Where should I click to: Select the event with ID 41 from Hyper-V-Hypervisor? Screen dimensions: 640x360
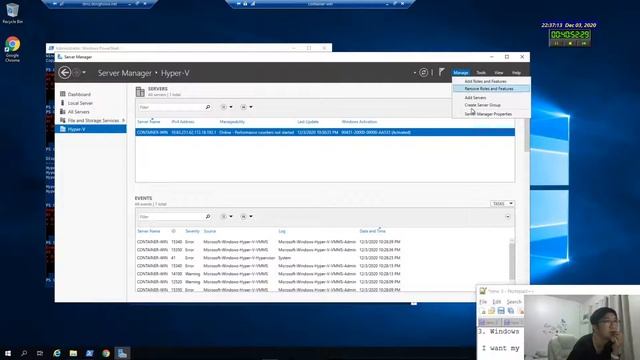click(x=322, y=258)
